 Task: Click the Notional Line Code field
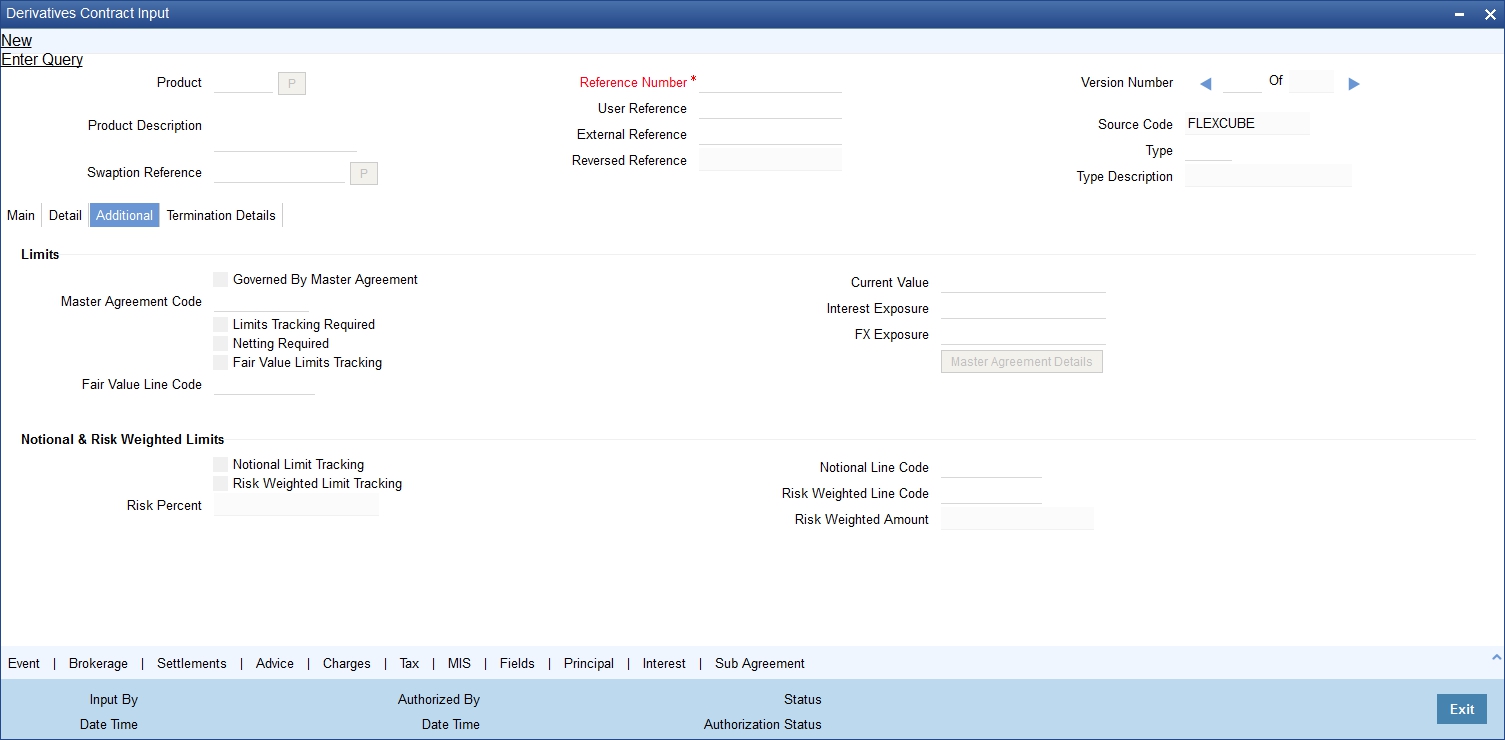coord(991,468)
